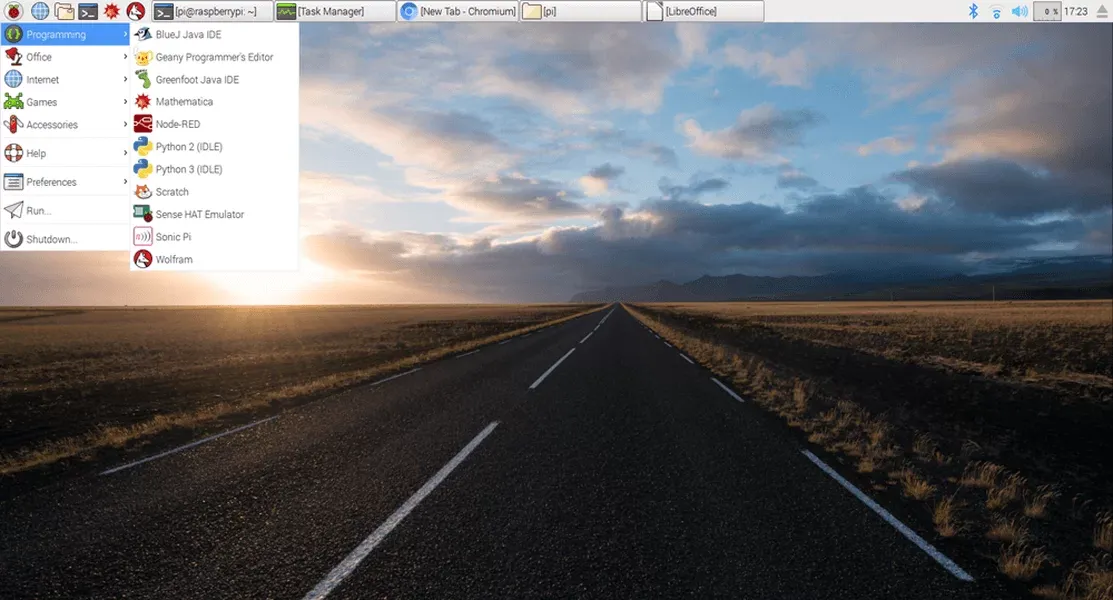1113x600 pixels.
Task: Click the CPU usage monitor showing 0 %
Action: (x=1047, y=11)
